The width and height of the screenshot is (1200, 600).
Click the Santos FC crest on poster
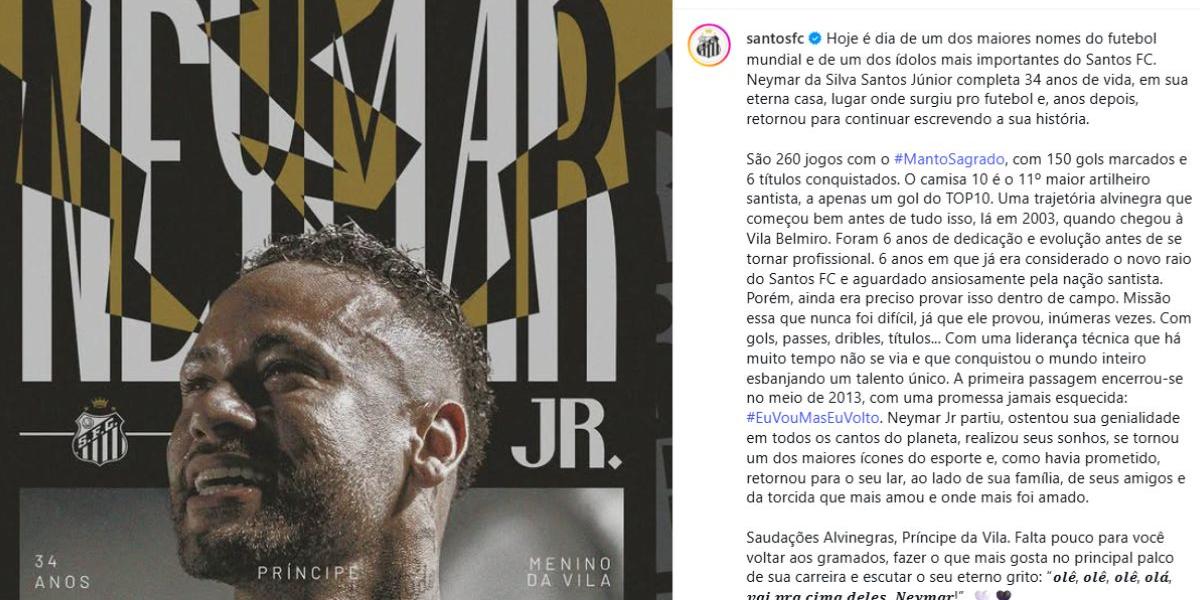pos(100,432)
